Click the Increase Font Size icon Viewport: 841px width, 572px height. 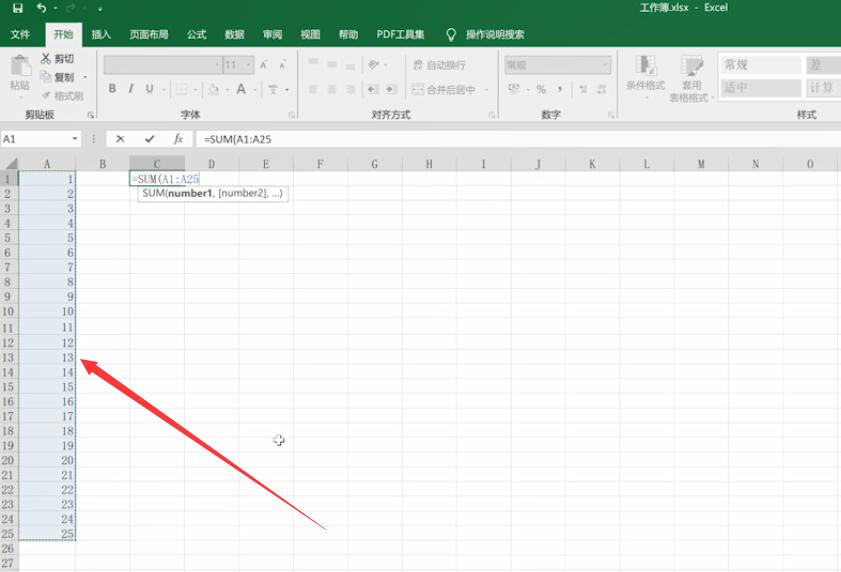point(263,65)
